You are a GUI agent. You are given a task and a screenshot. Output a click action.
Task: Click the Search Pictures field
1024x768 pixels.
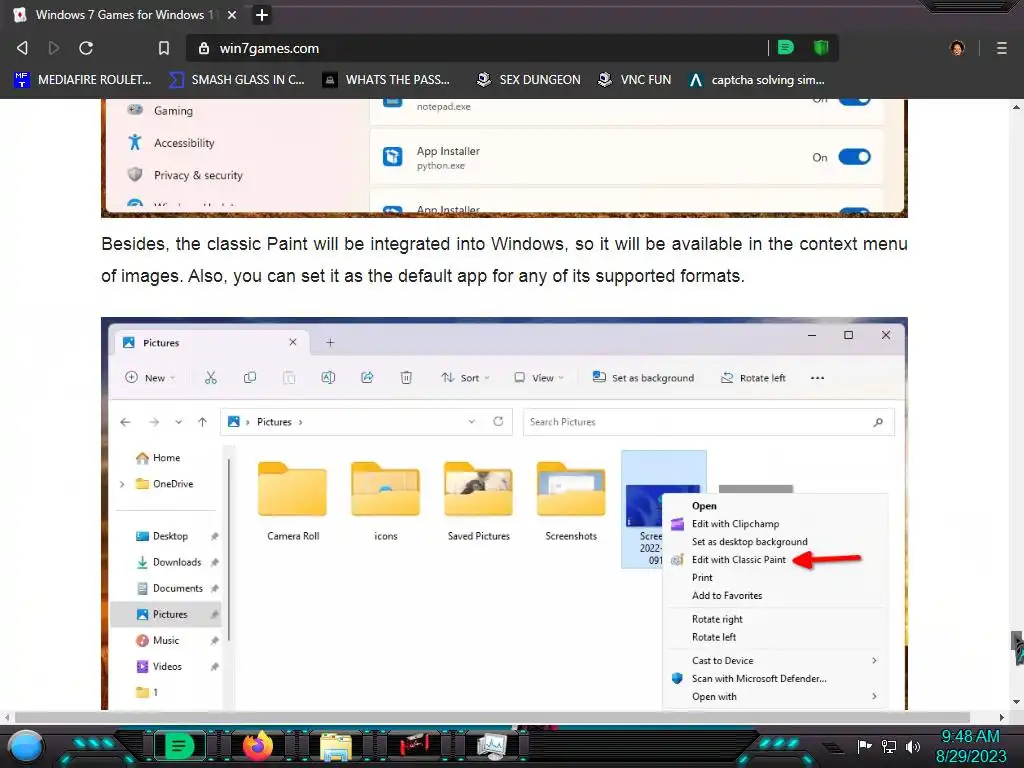[x=709, y=422]
